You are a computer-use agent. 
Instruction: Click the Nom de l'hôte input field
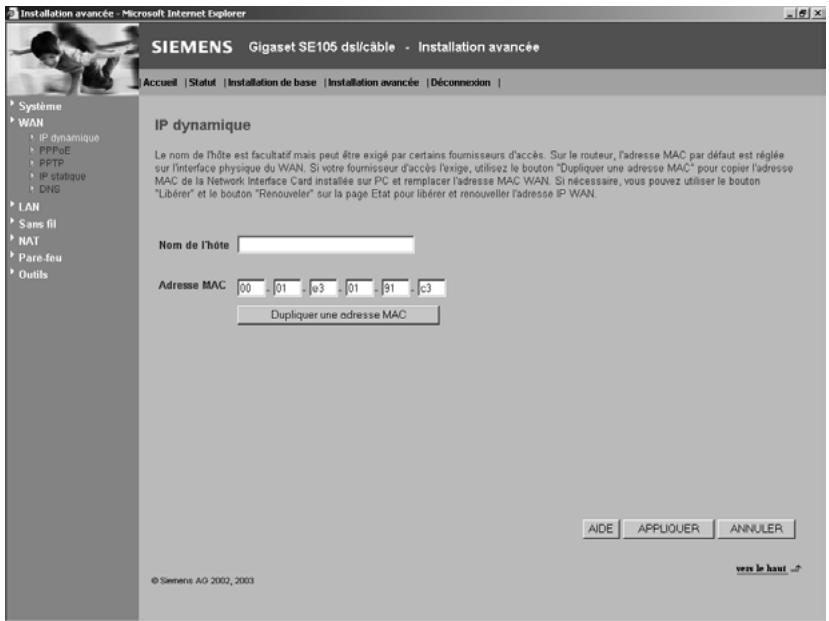(326, 245)
